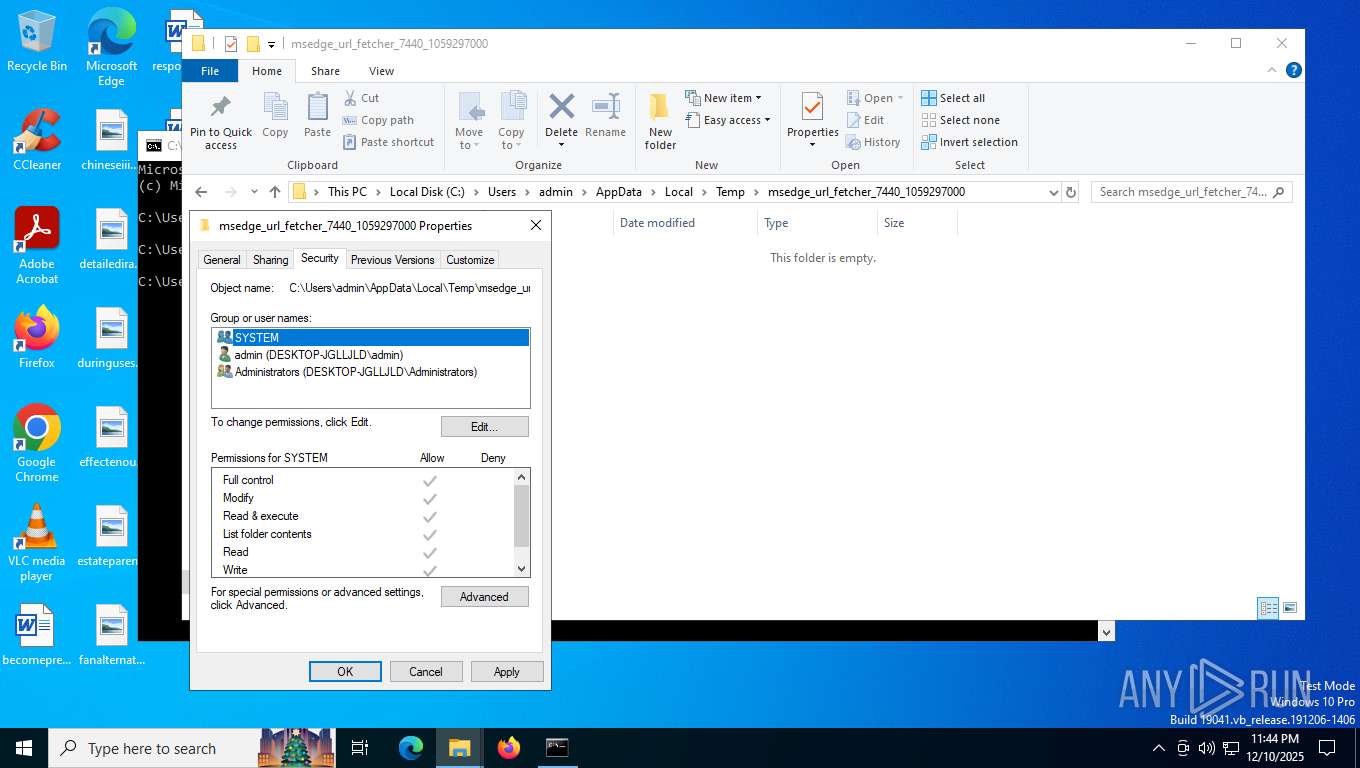1360x768 pixels.
Task: Select the admin user entry
Action: tap(371, 355)
